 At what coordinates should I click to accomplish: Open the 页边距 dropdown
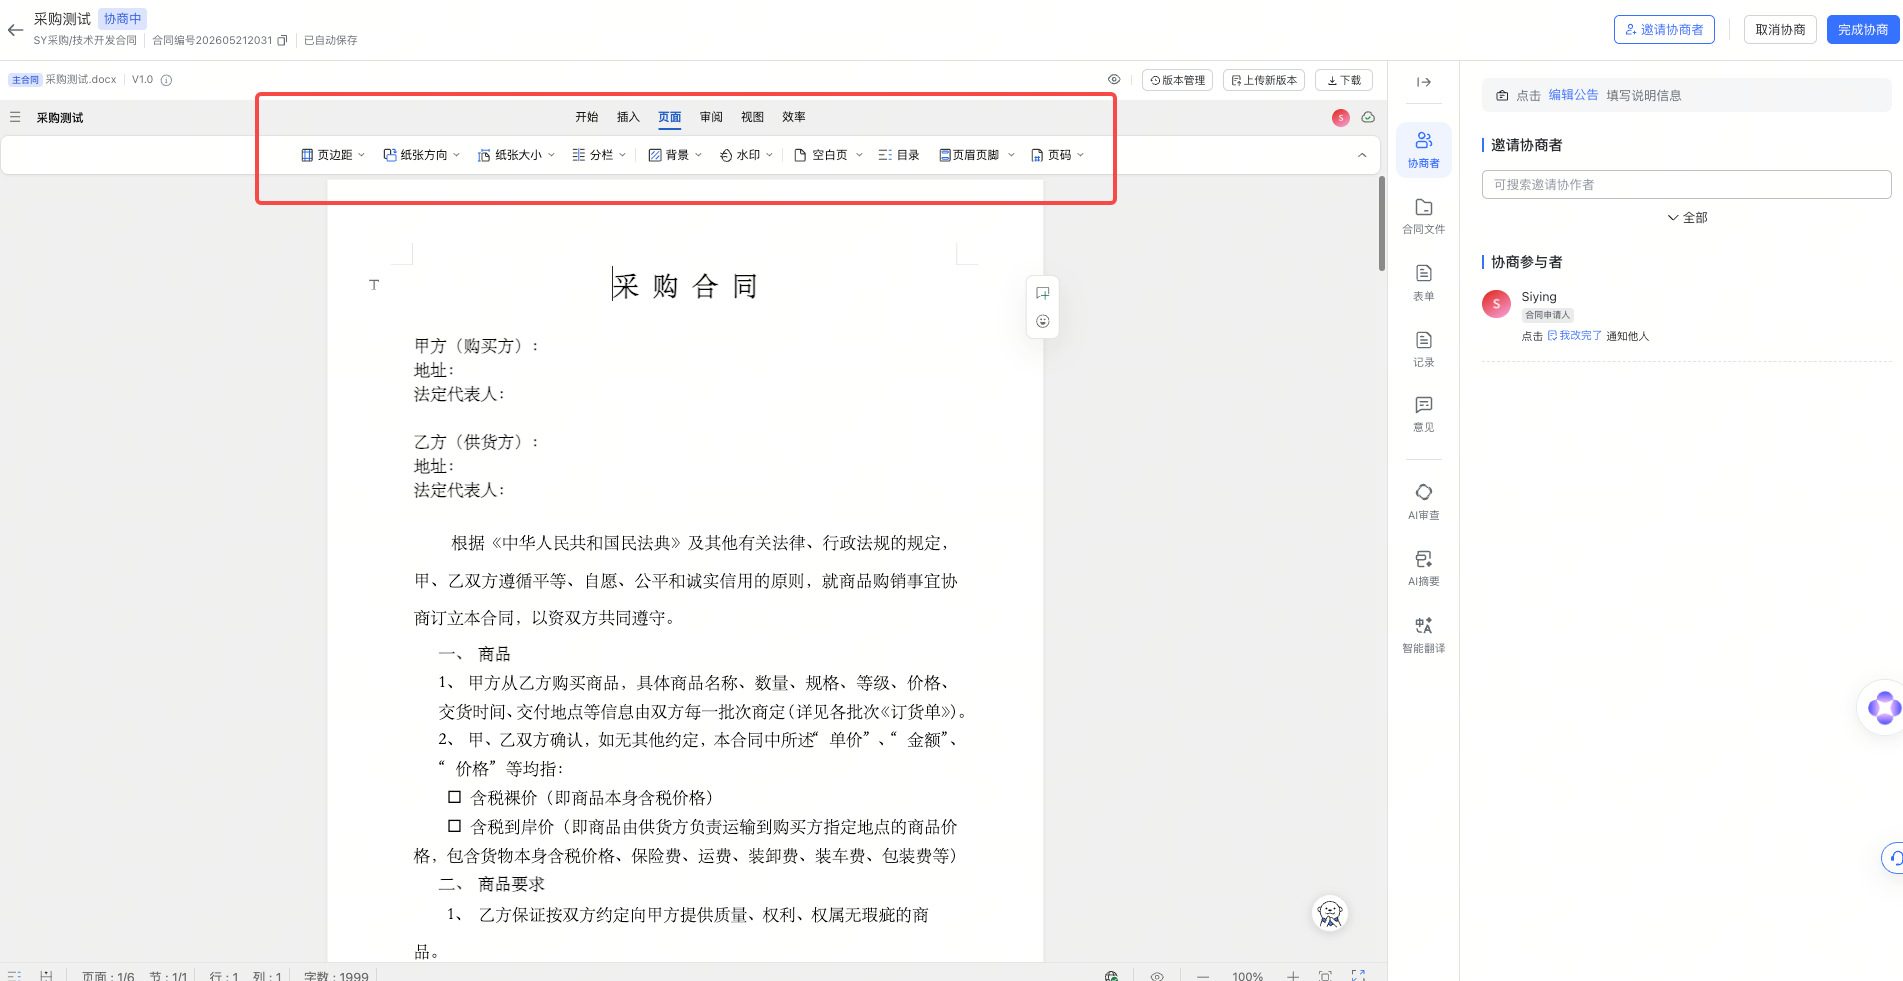point(333,155)
